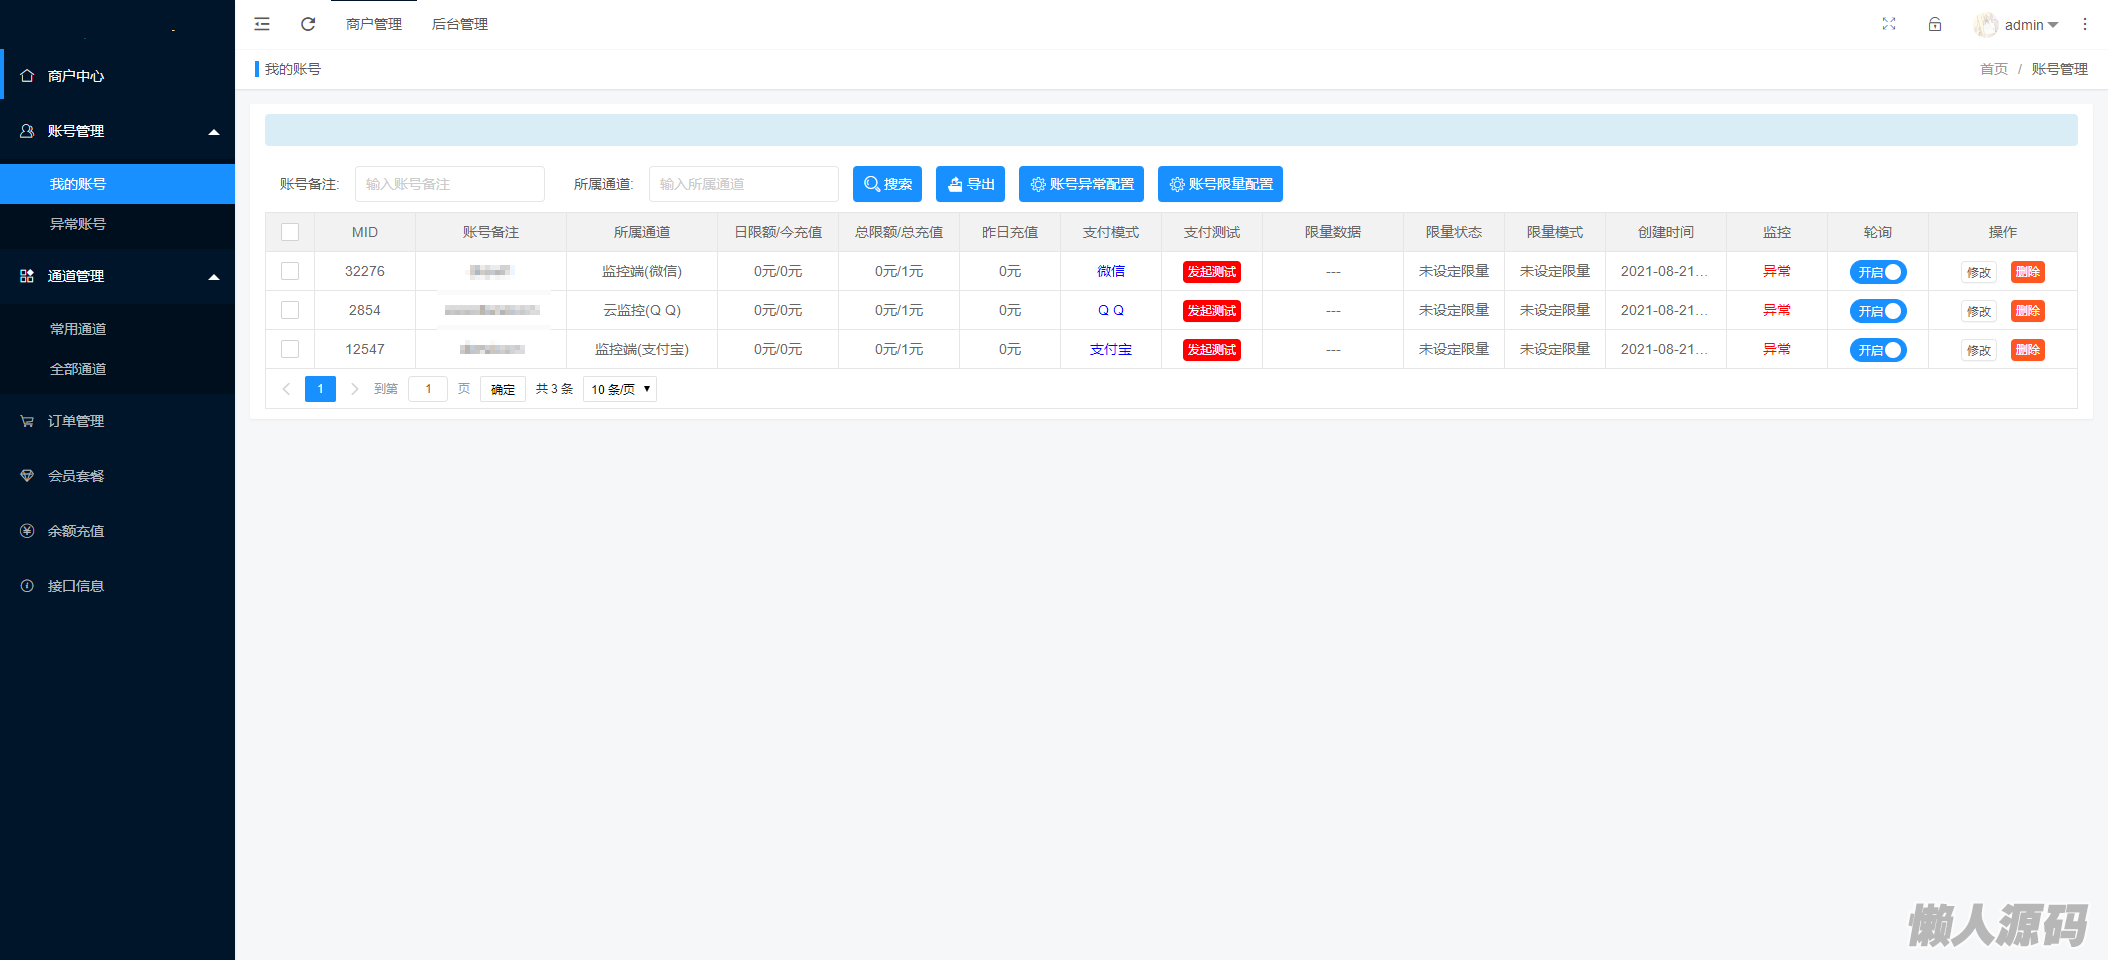Click 发起测试 for the 支付宝 row

(x=1211, y=350)
